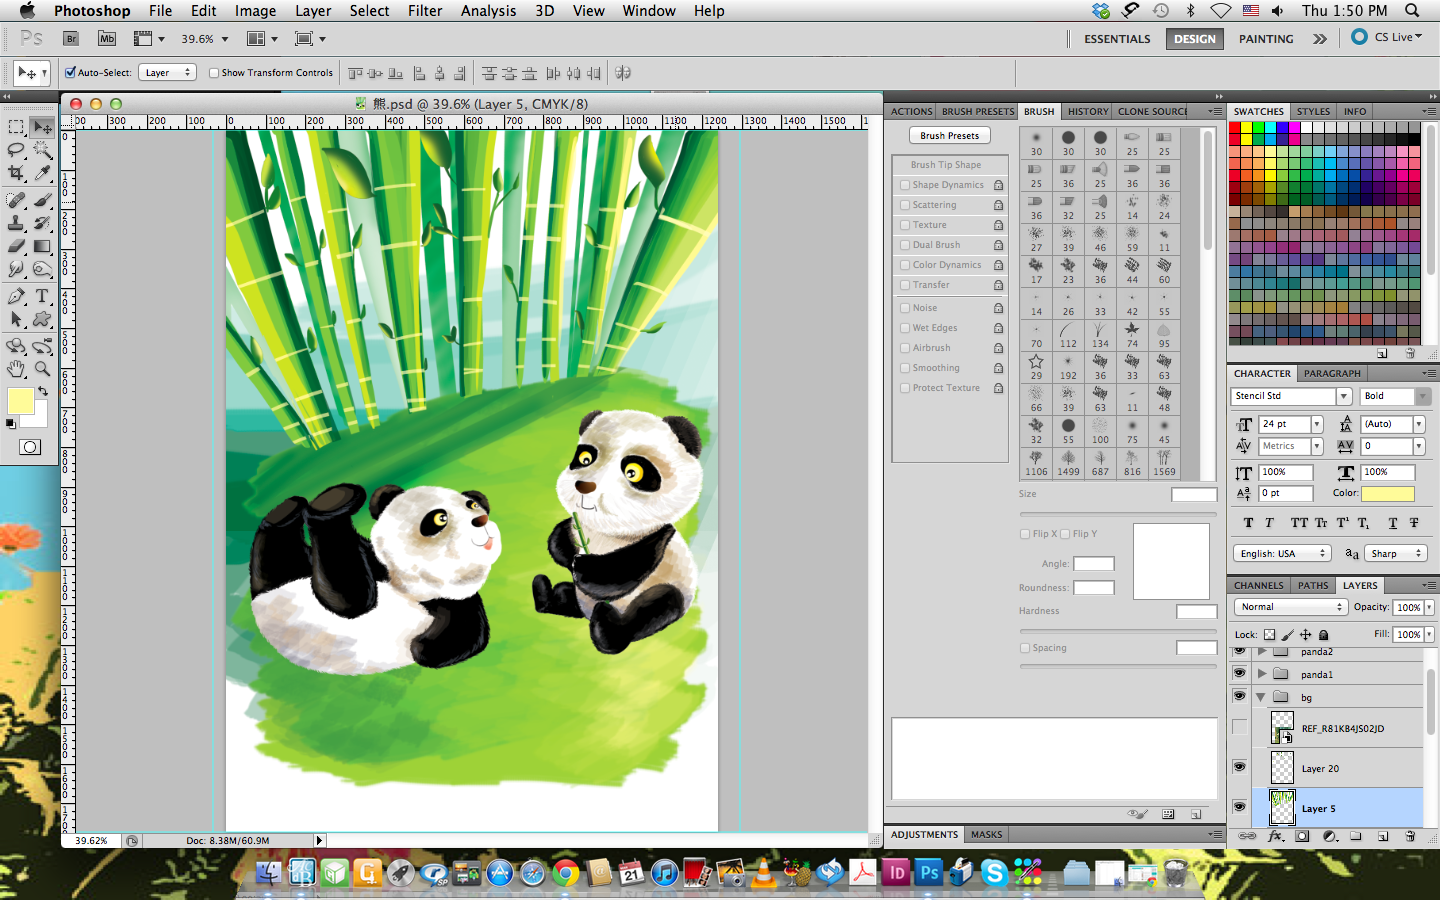Image resolution: width=1440 pixels, height=900 pixels.
Task: Uncheck the Auto-Select checkbox
Action: click(x=70, y=72)
